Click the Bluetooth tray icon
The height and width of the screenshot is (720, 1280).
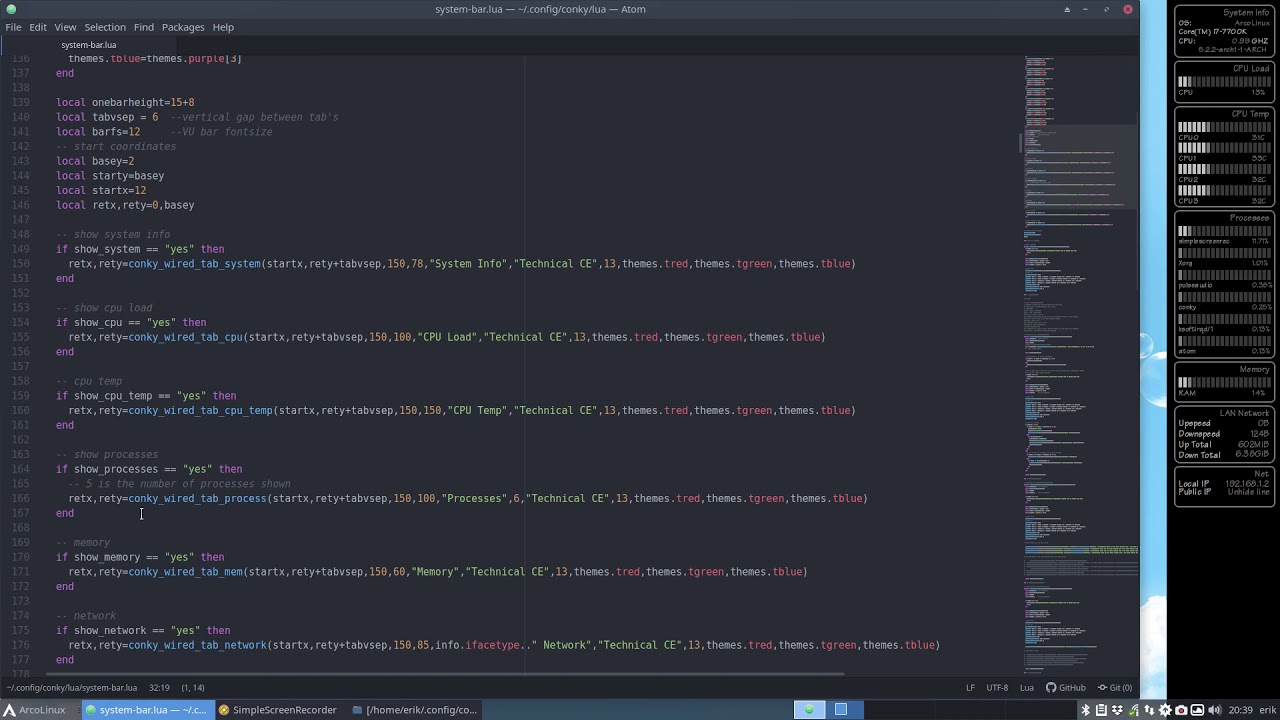1086,710
